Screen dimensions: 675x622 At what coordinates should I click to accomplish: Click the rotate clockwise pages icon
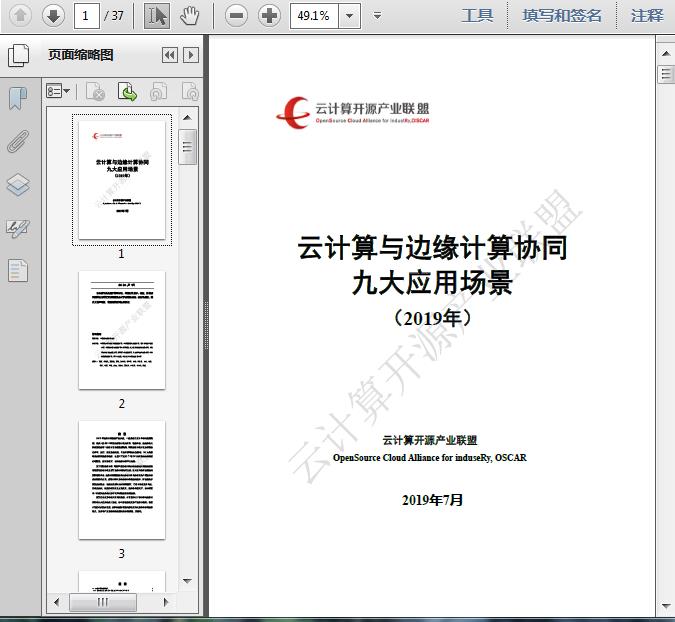(190, 91)
